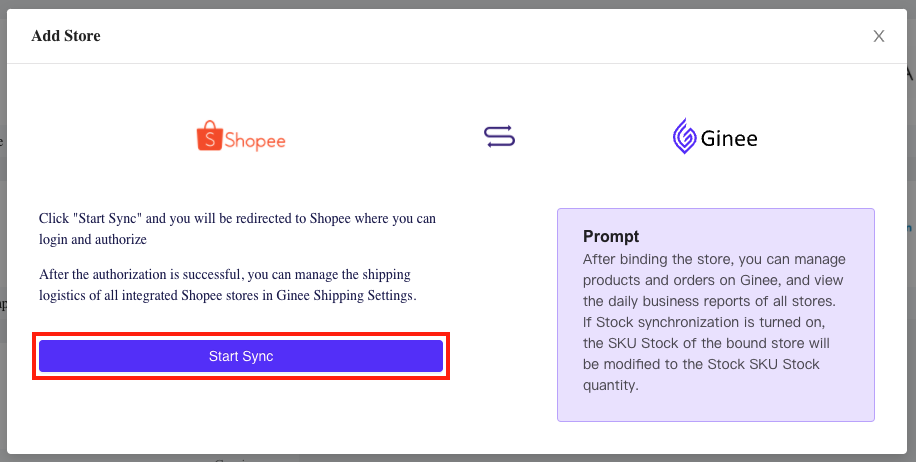Click the Start Sync button
916x462 pixels.
[241, 356]
